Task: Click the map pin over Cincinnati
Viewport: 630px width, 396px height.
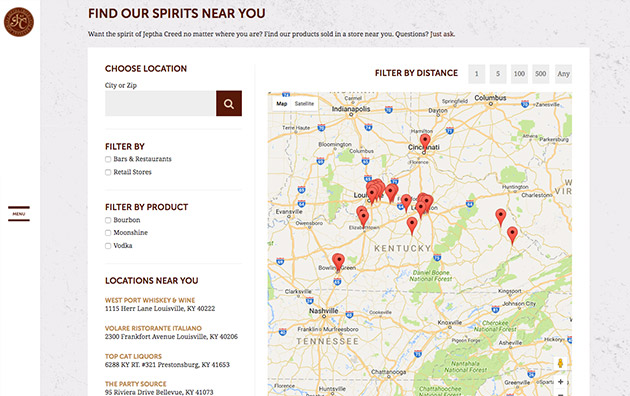Action: [425, 143]
